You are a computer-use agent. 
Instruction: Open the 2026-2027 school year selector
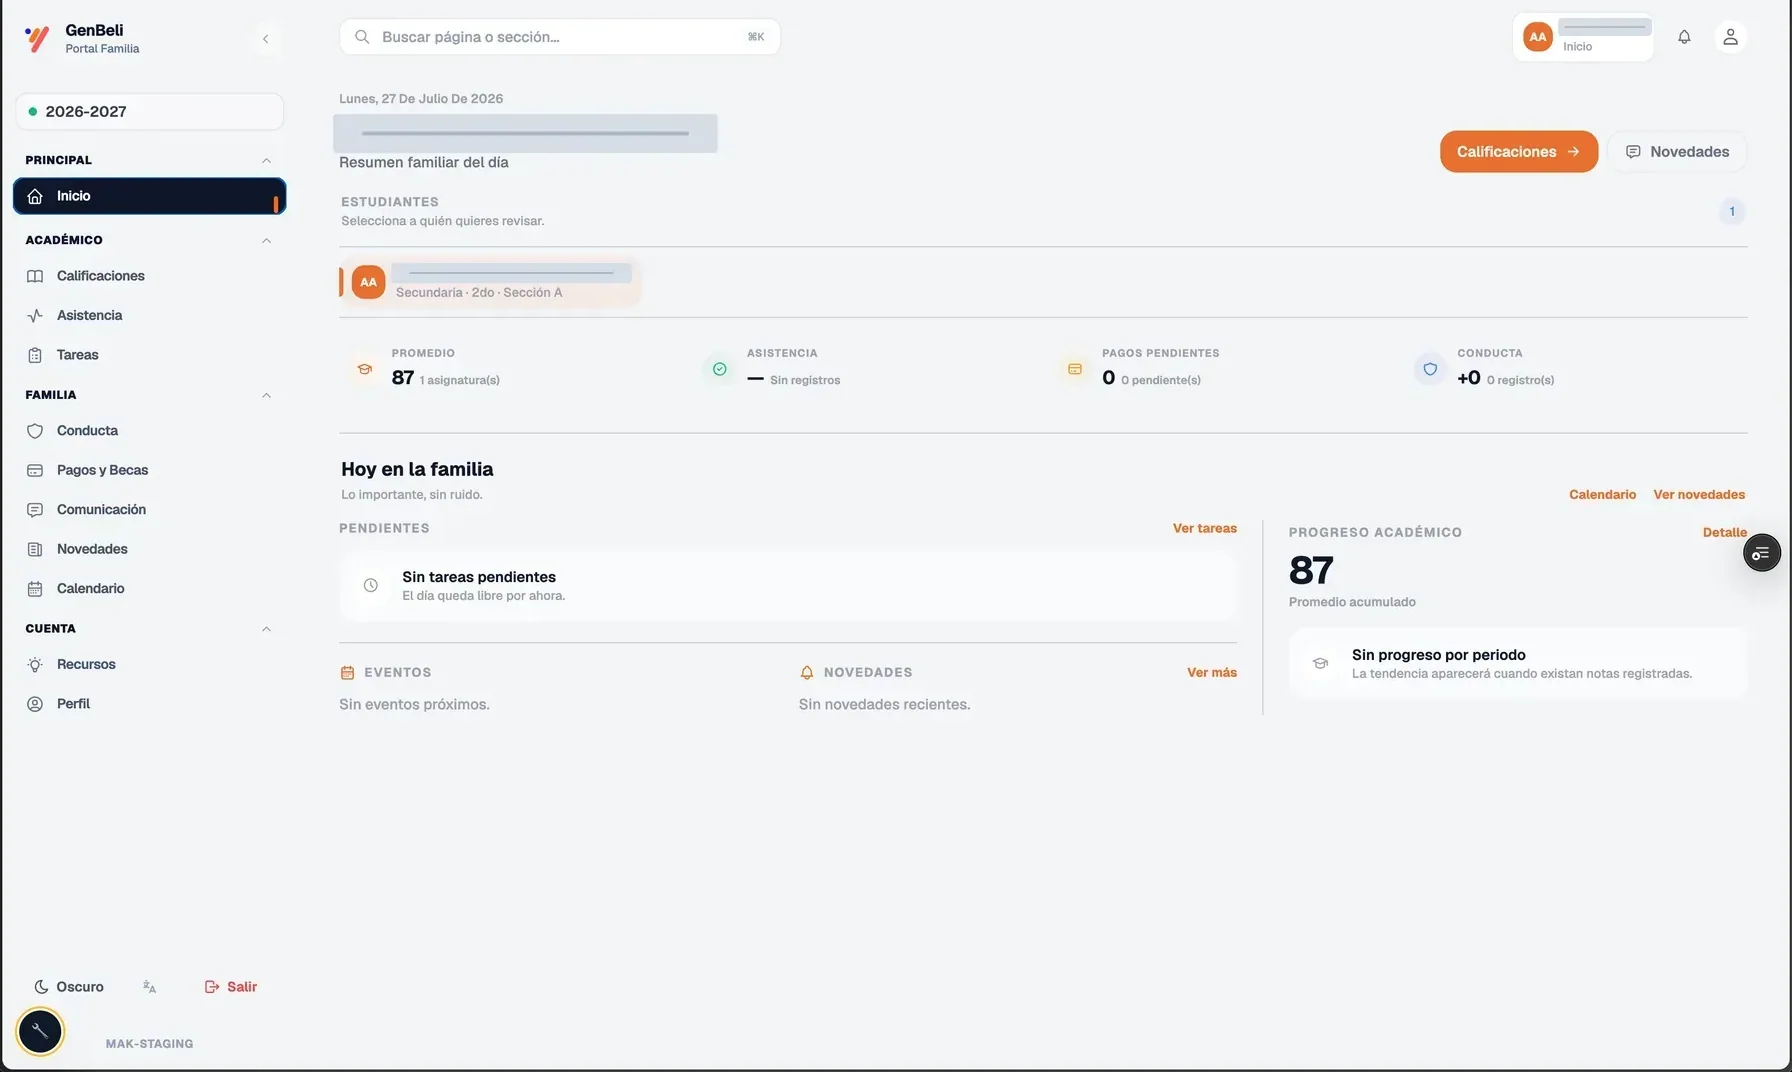[x=149, y=112]
